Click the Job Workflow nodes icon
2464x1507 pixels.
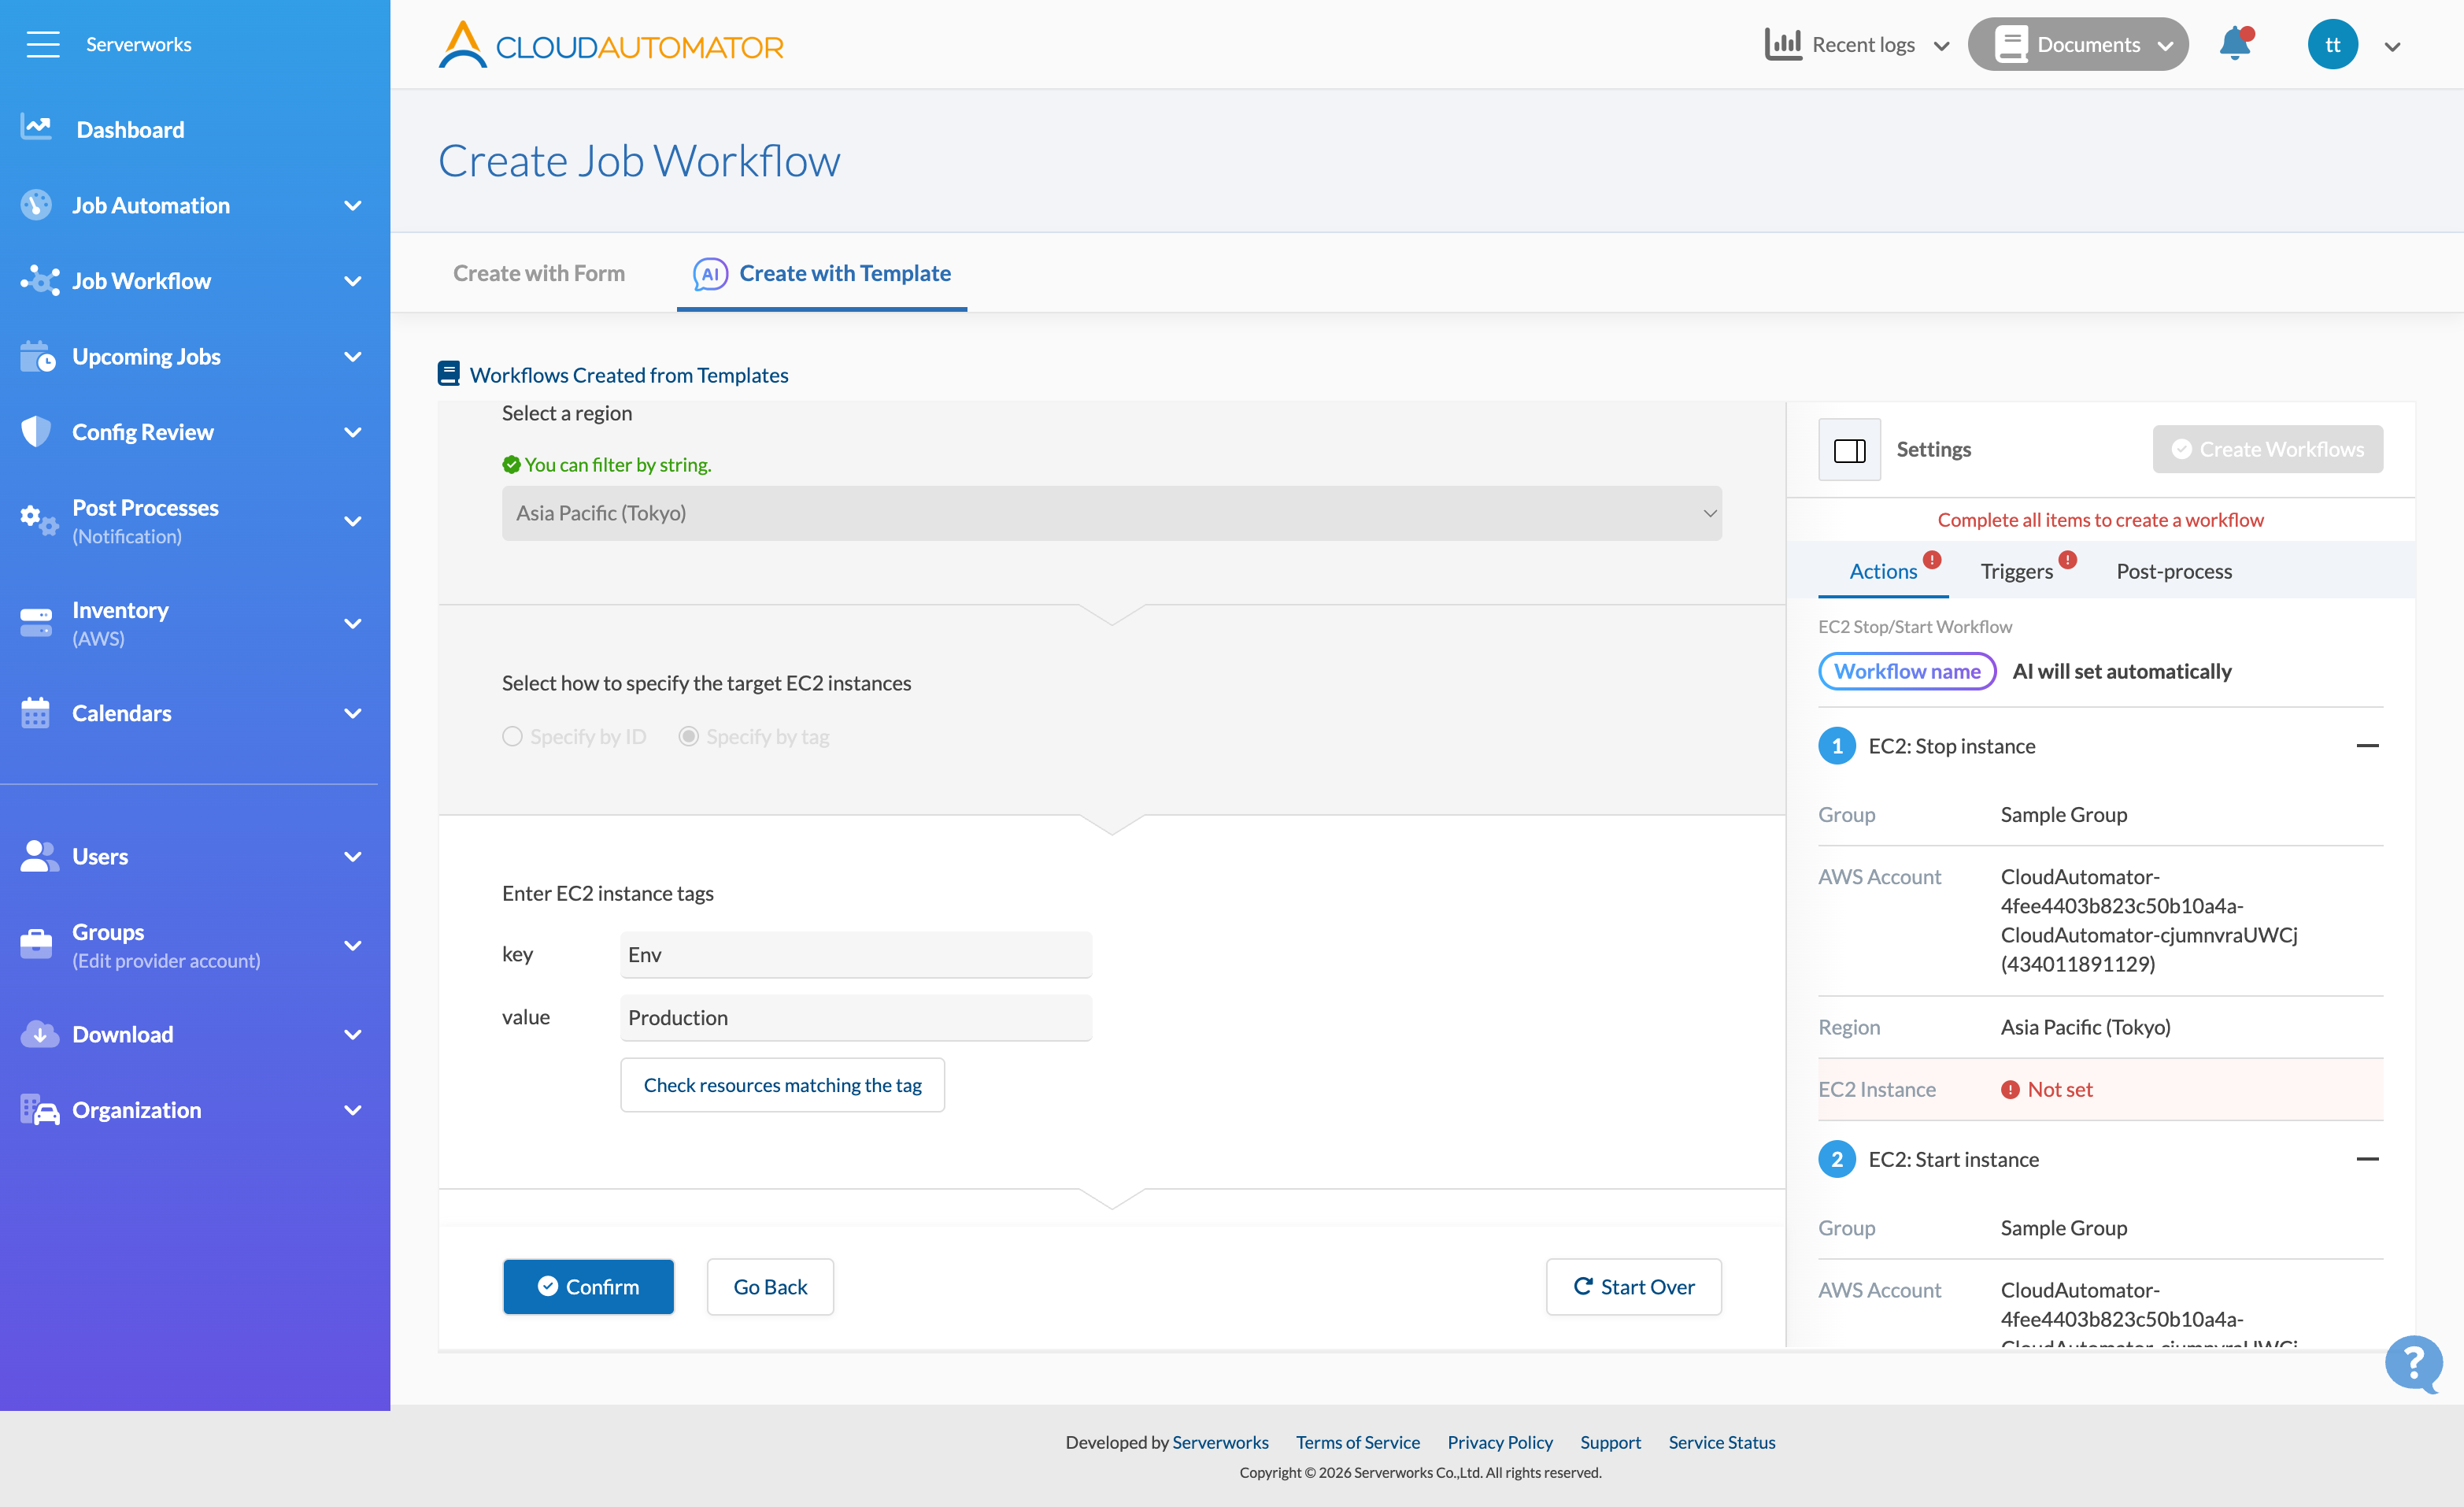point(39,280)
